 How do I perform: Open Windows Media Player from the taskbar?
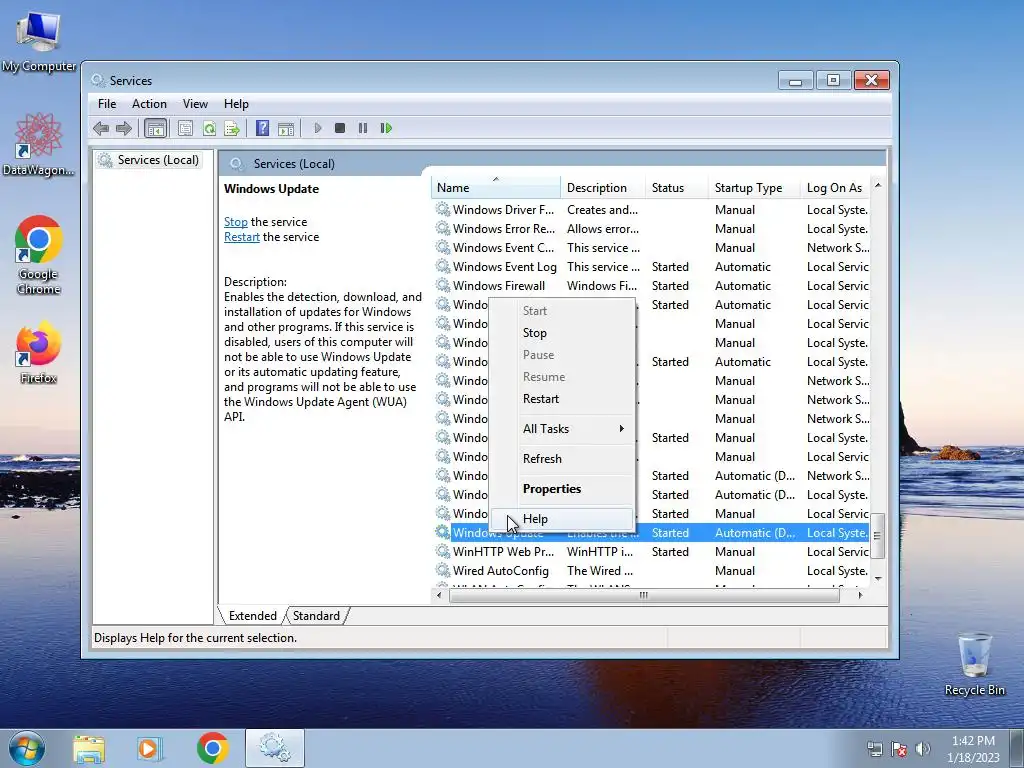coord(149,748)
